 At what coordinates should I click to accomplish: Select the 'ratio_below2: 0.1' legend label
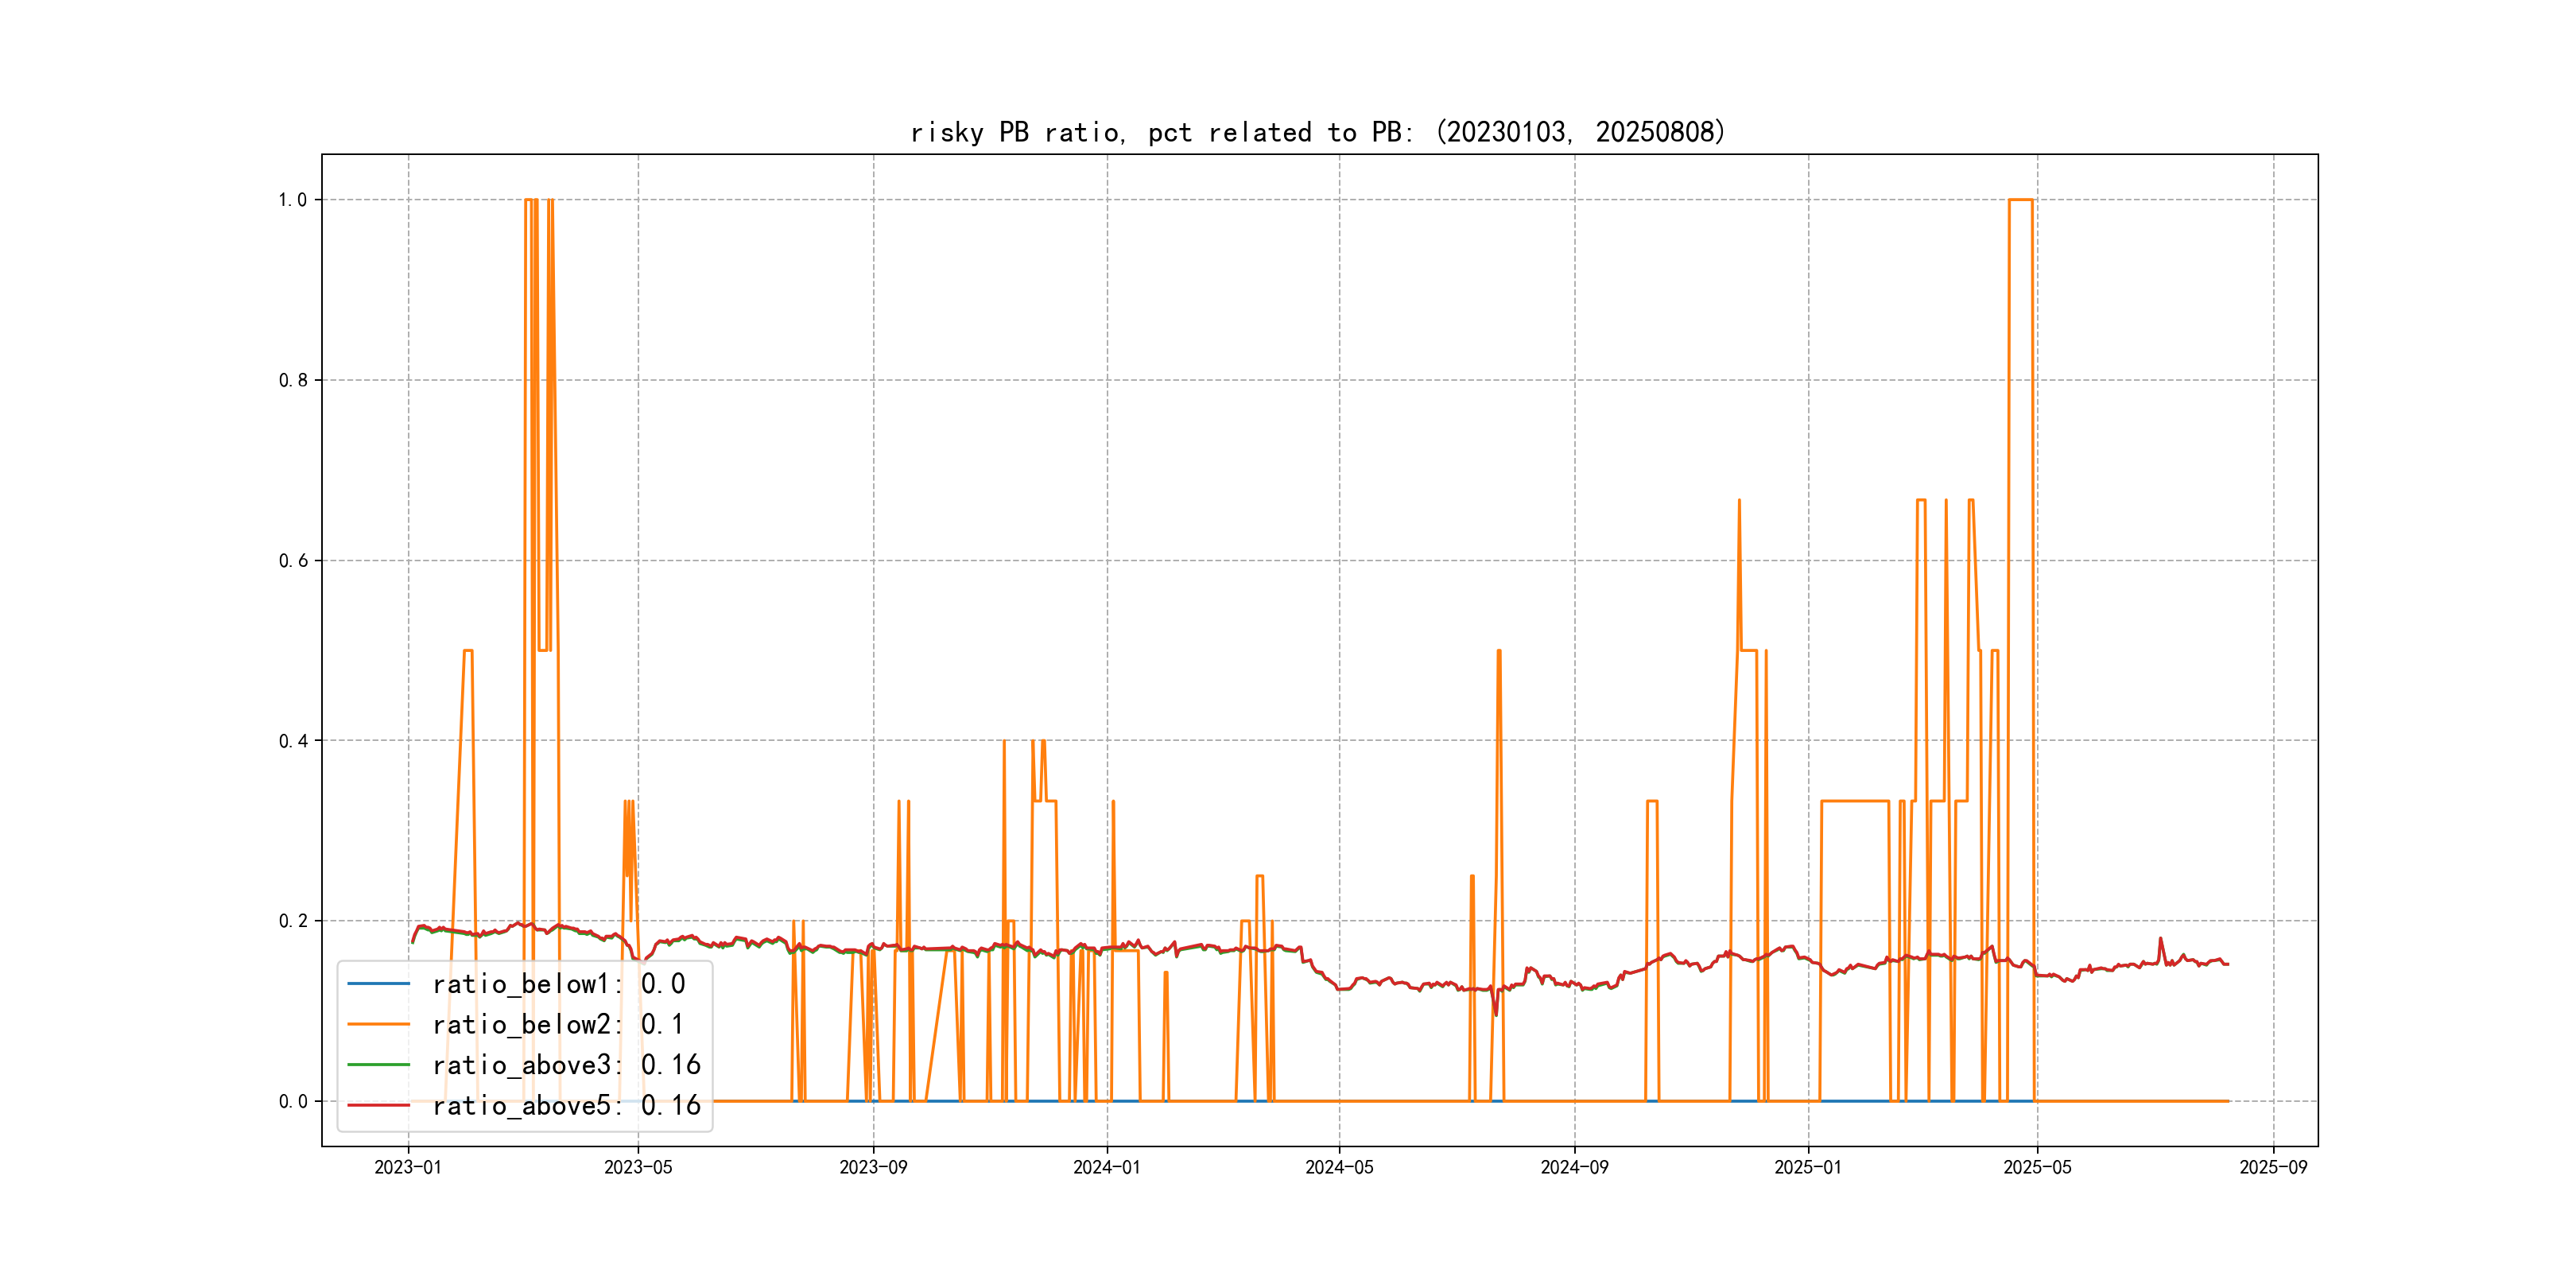click(x=558, y=1024)
